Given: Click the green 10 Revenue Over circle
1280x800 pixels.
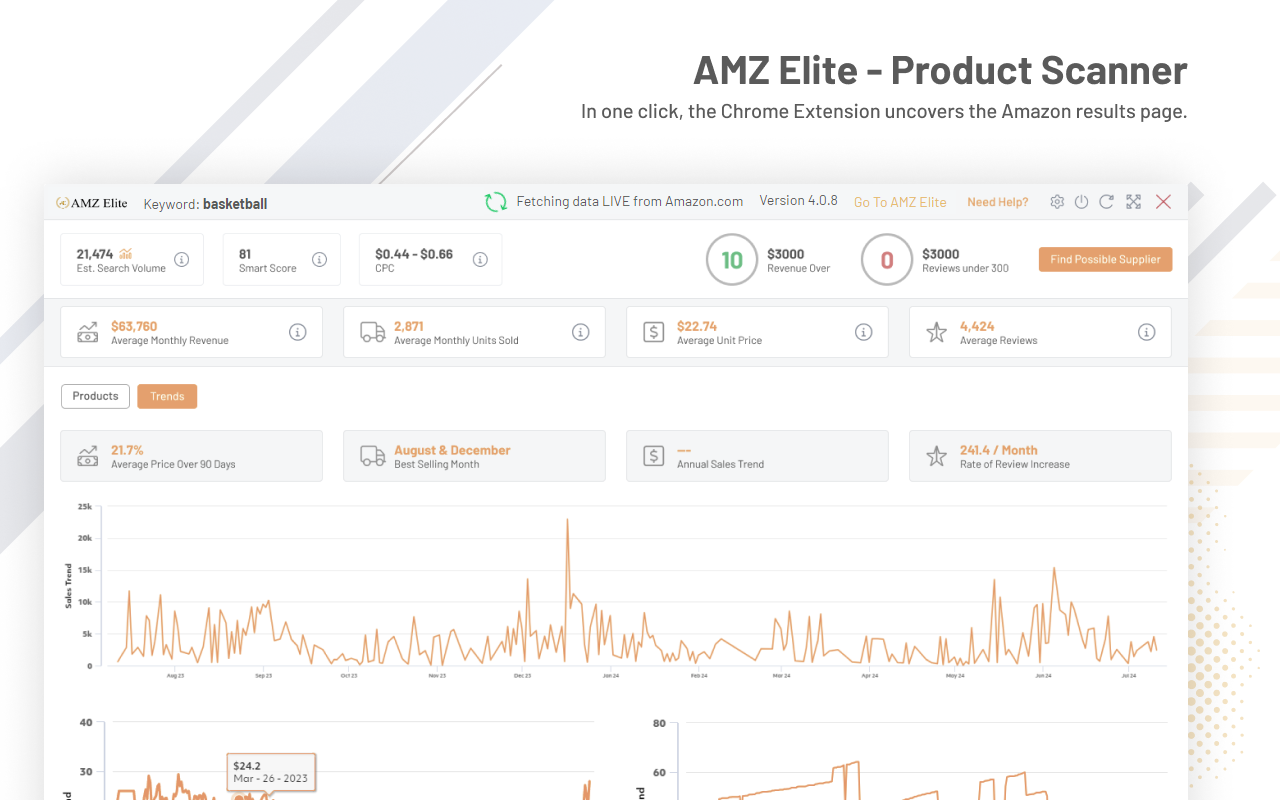Looking at the screenshot, I should coord(732,260).
